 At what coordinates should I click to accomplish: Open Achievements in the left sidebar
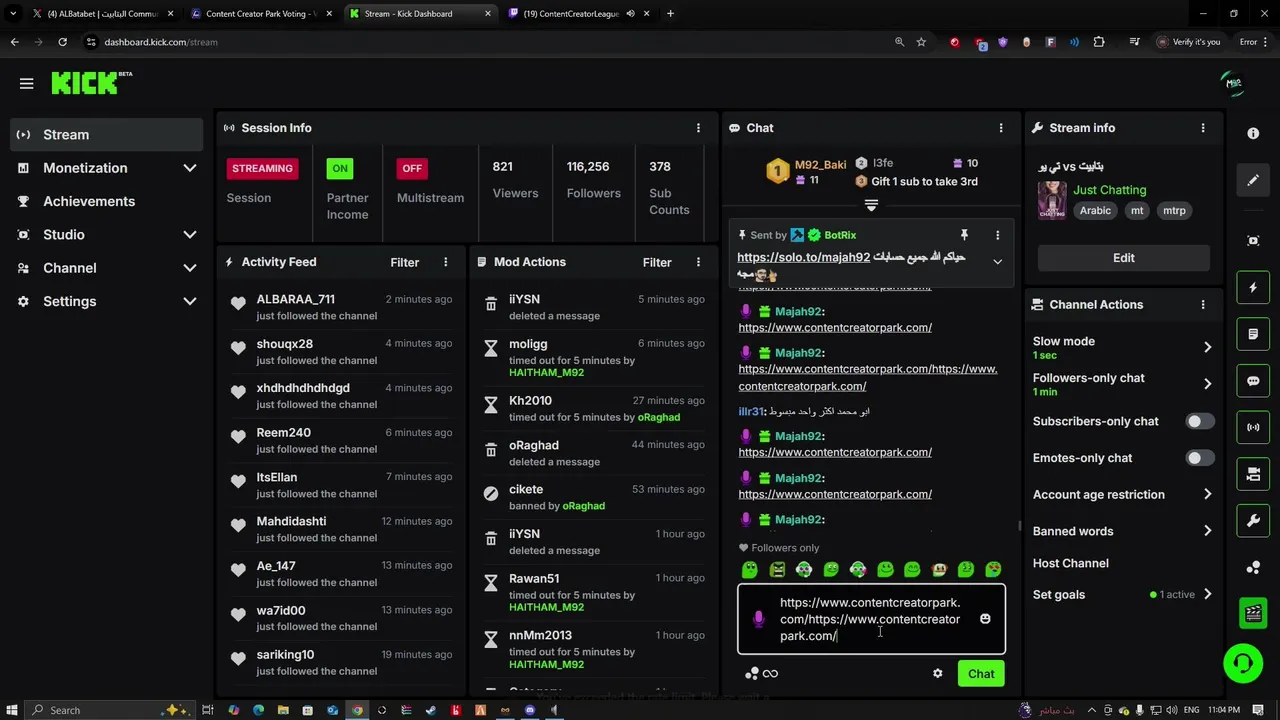coord(107,201)
